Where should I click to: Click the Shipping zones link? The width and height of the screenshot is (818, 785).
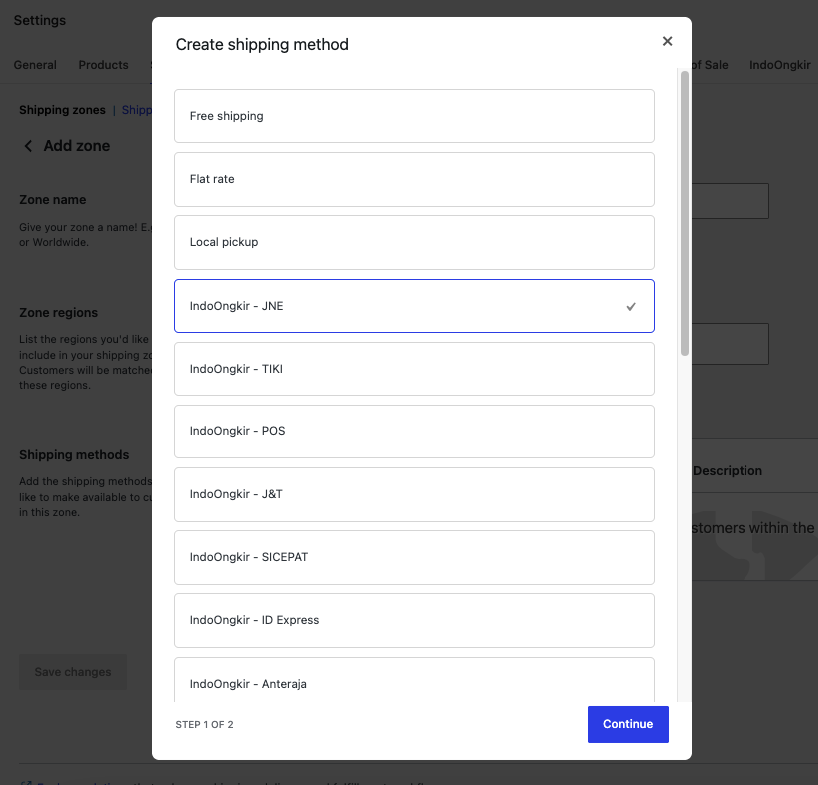[x=62, y=110]
